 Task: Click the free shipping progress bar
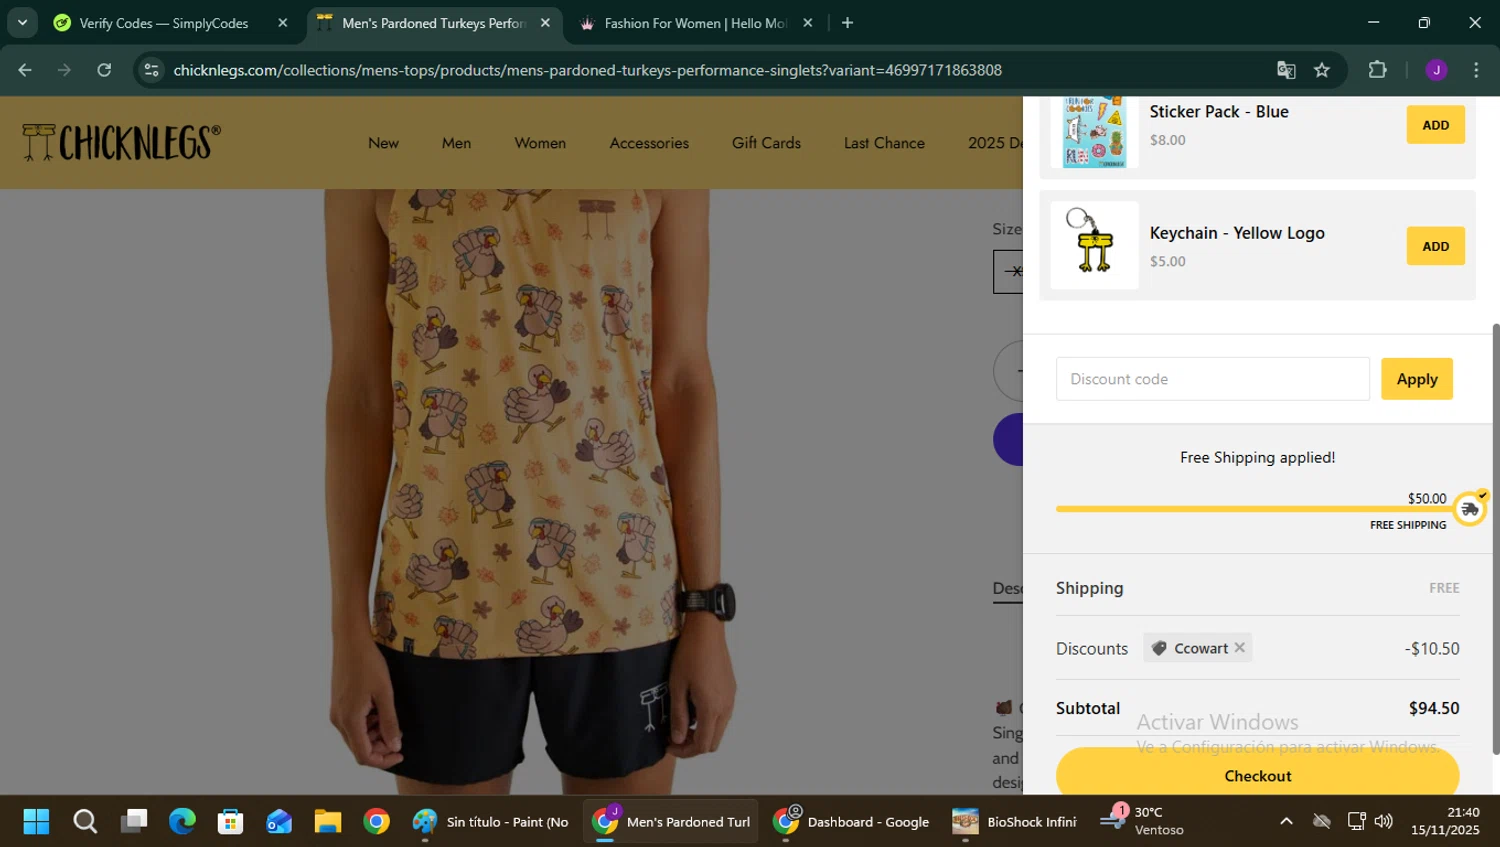(1254, 509)
